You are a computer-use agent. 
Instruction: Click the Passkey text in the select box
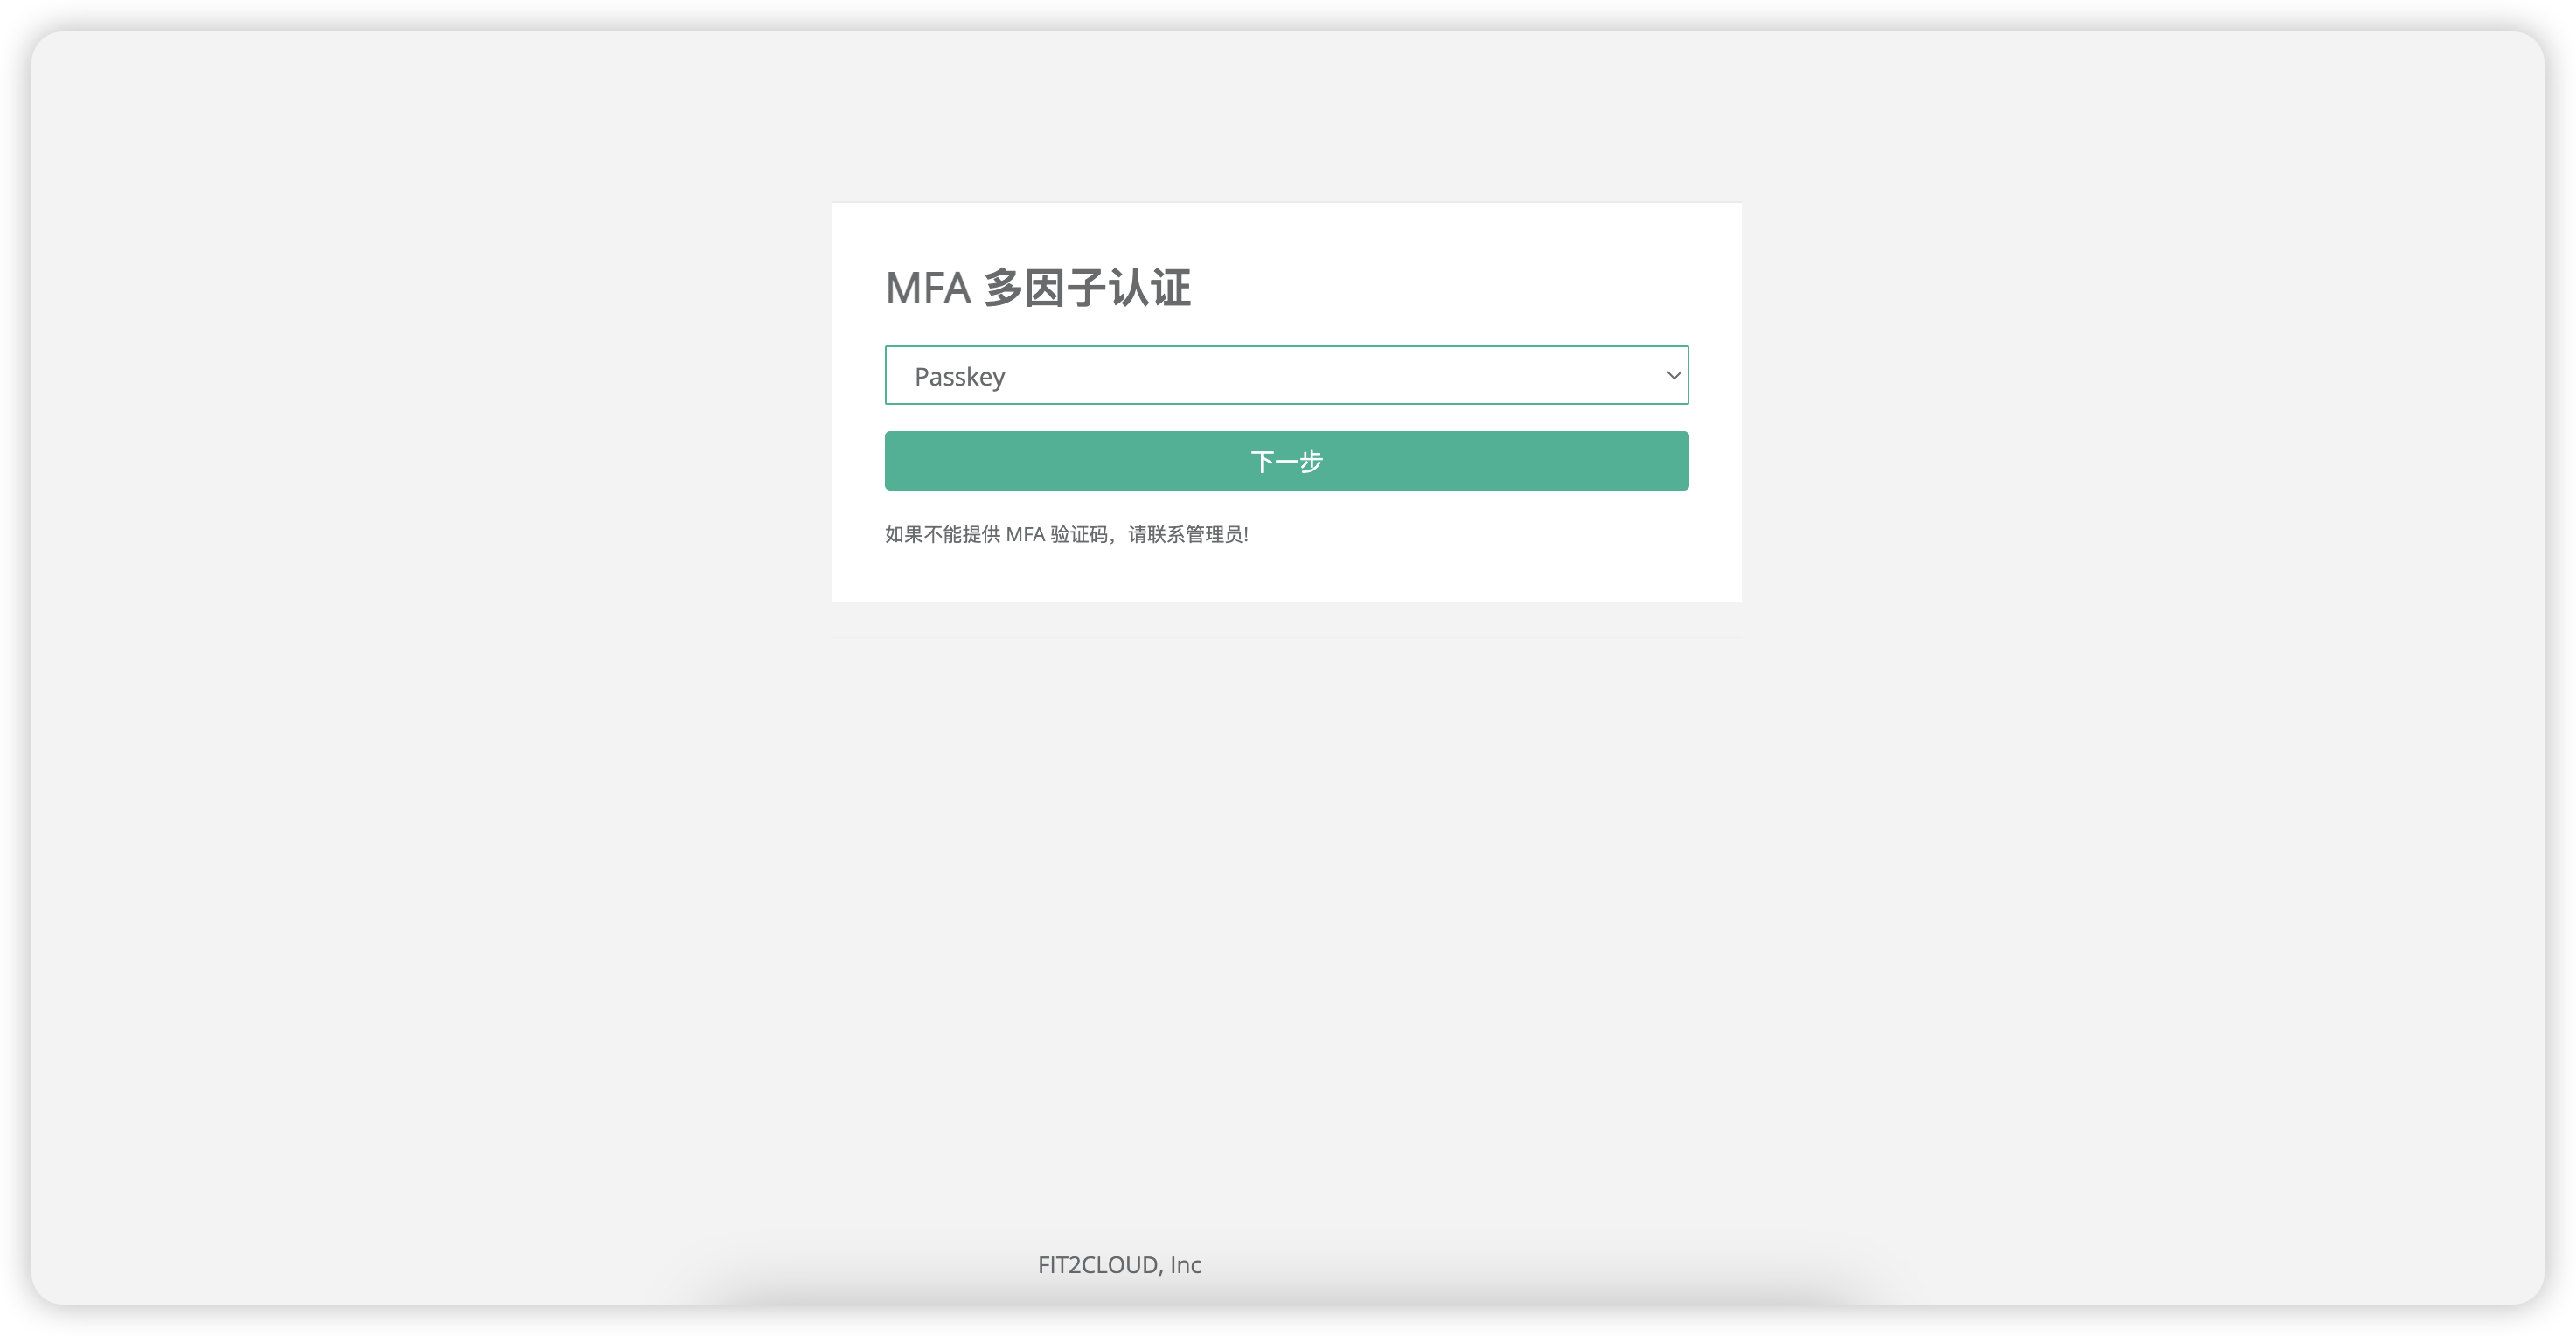click(x=959, y=377)
